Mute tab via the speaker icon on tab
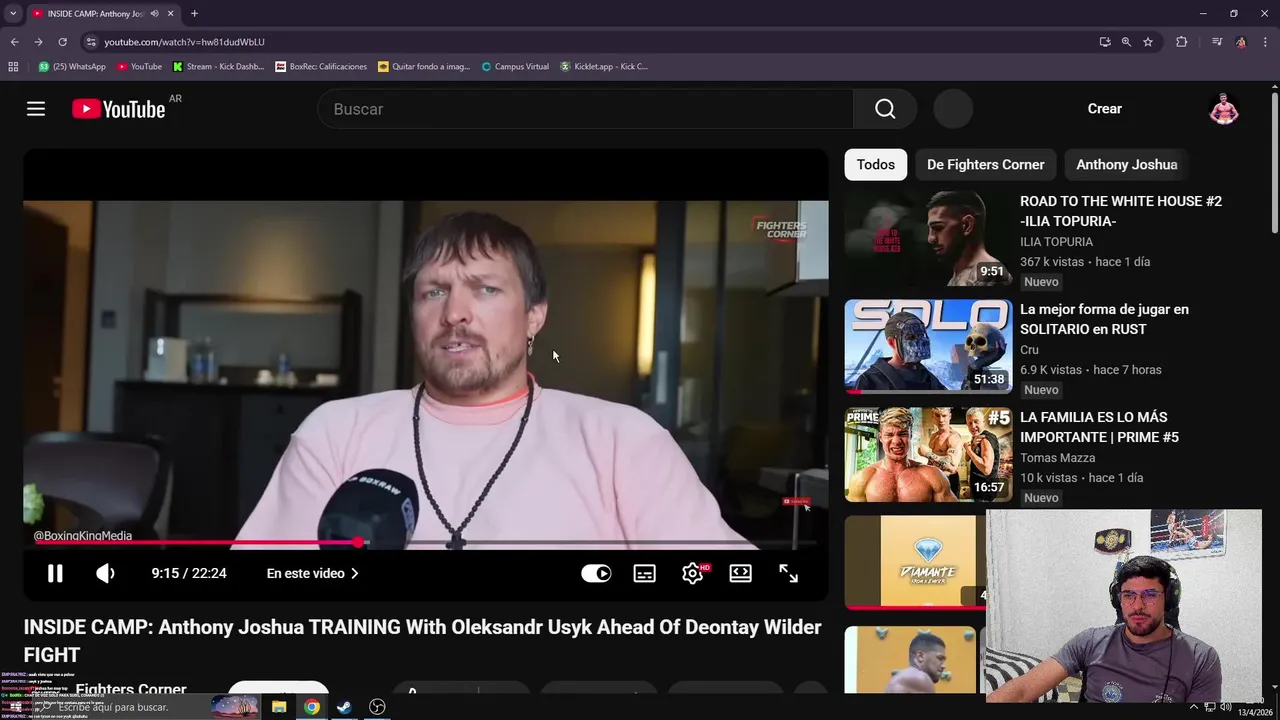Image resolution: width=1280 pixels, height=720 pixels. [154, 14]
